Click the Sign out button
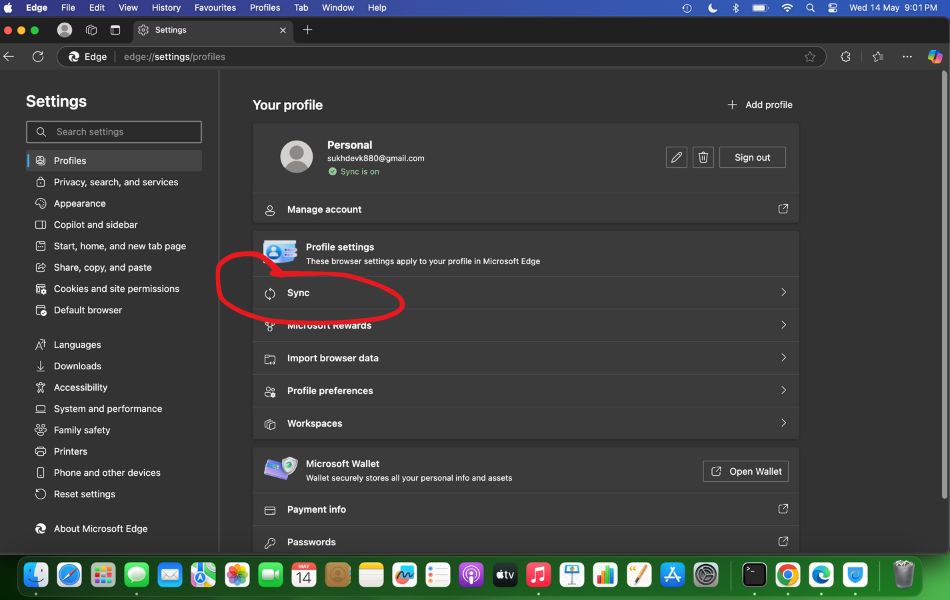This screenshot has width=950, height=600. point(752,158)
